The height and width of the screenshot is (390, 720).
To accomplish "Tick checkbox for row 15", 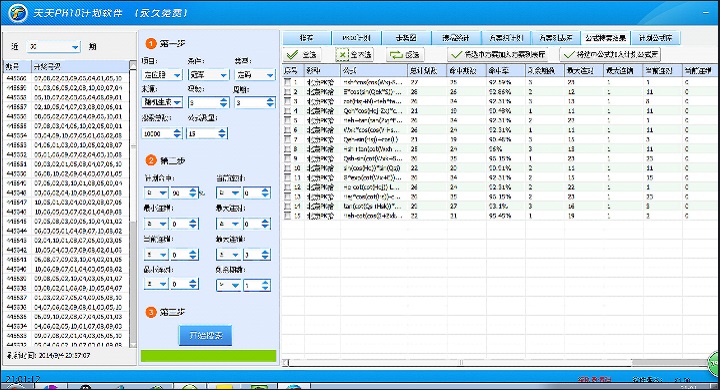I will pyautogui.click(x=287, y=215).
